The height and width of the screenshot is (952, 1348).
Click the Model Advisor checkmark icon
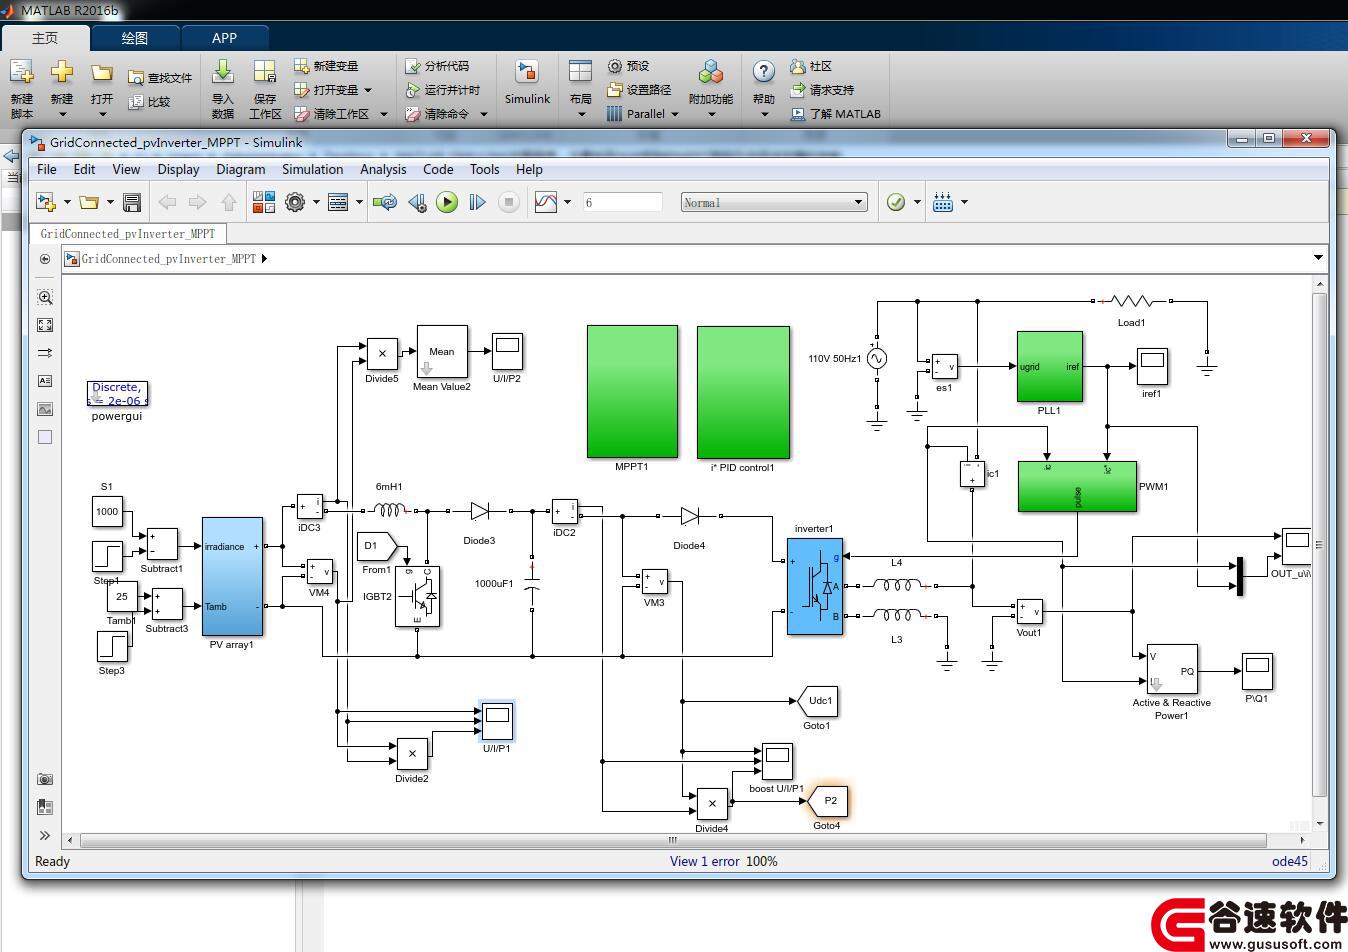point(896,202)
